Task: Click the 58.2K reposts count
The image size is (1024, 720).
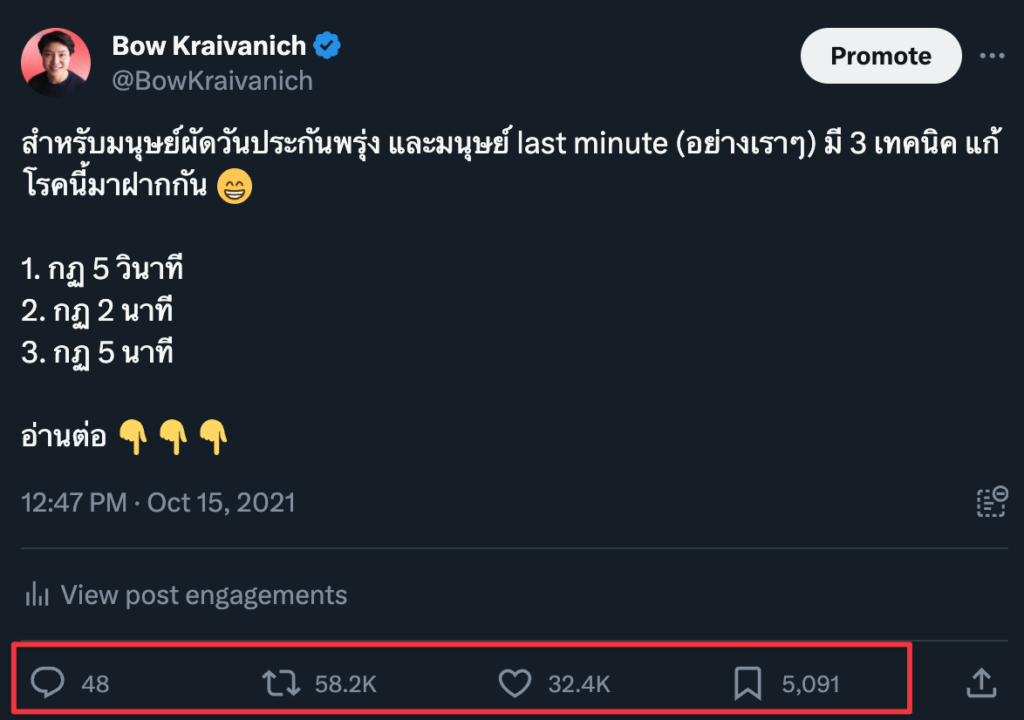Action: [x=345, y=685]
